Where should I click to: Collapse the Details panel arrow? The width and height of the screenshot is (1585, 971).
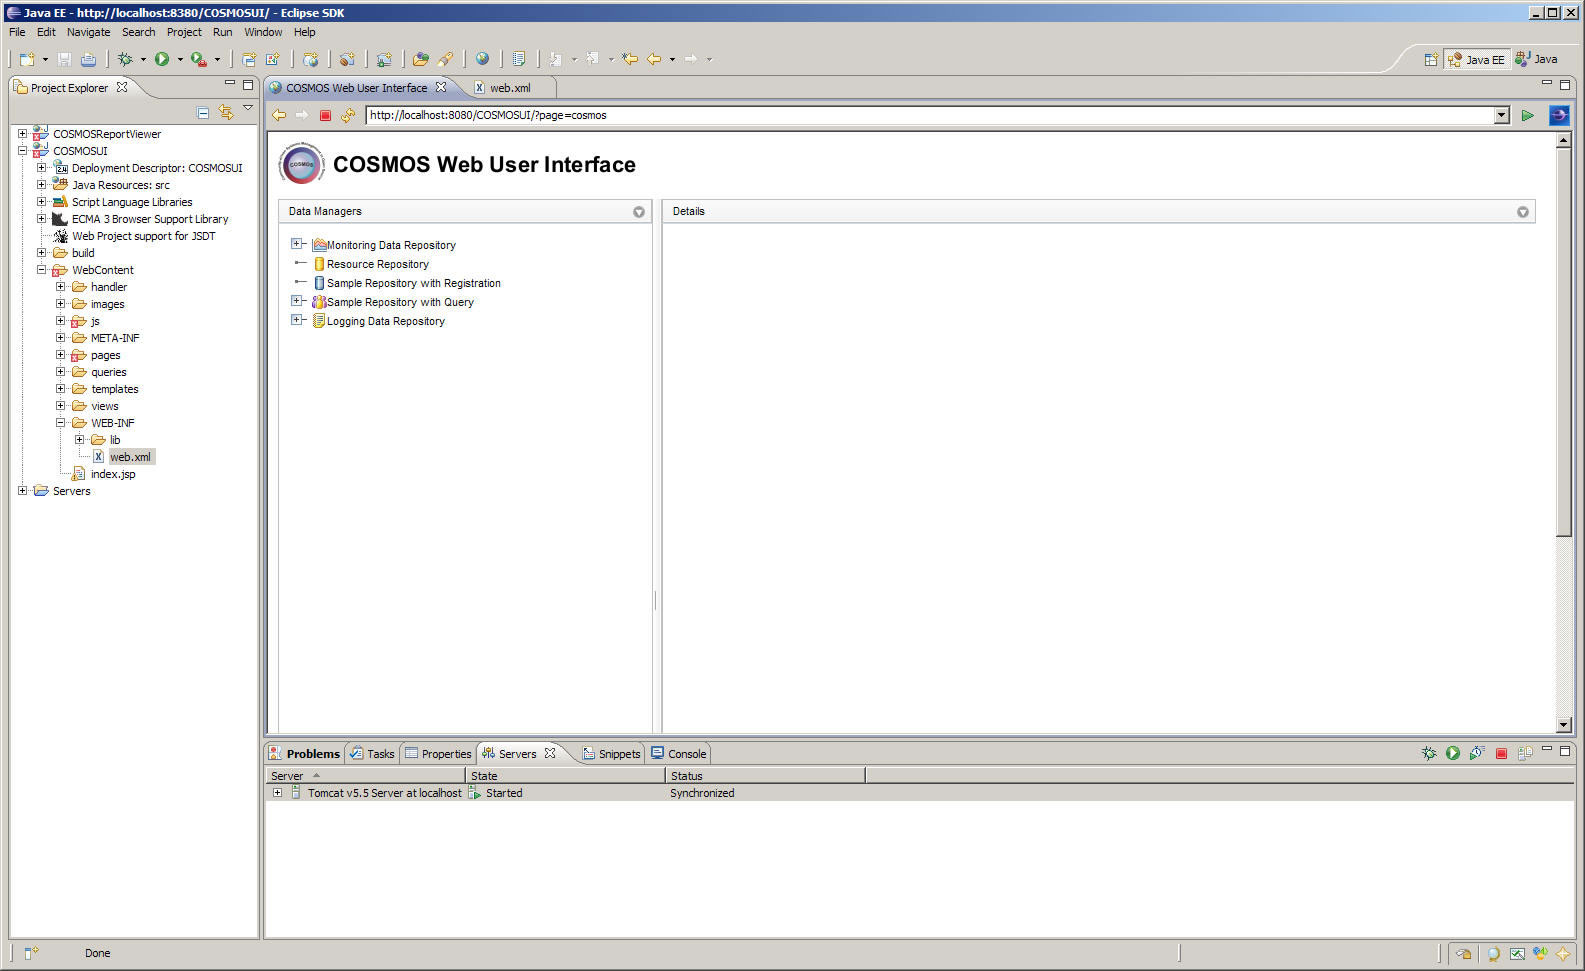pos(1523,212)
